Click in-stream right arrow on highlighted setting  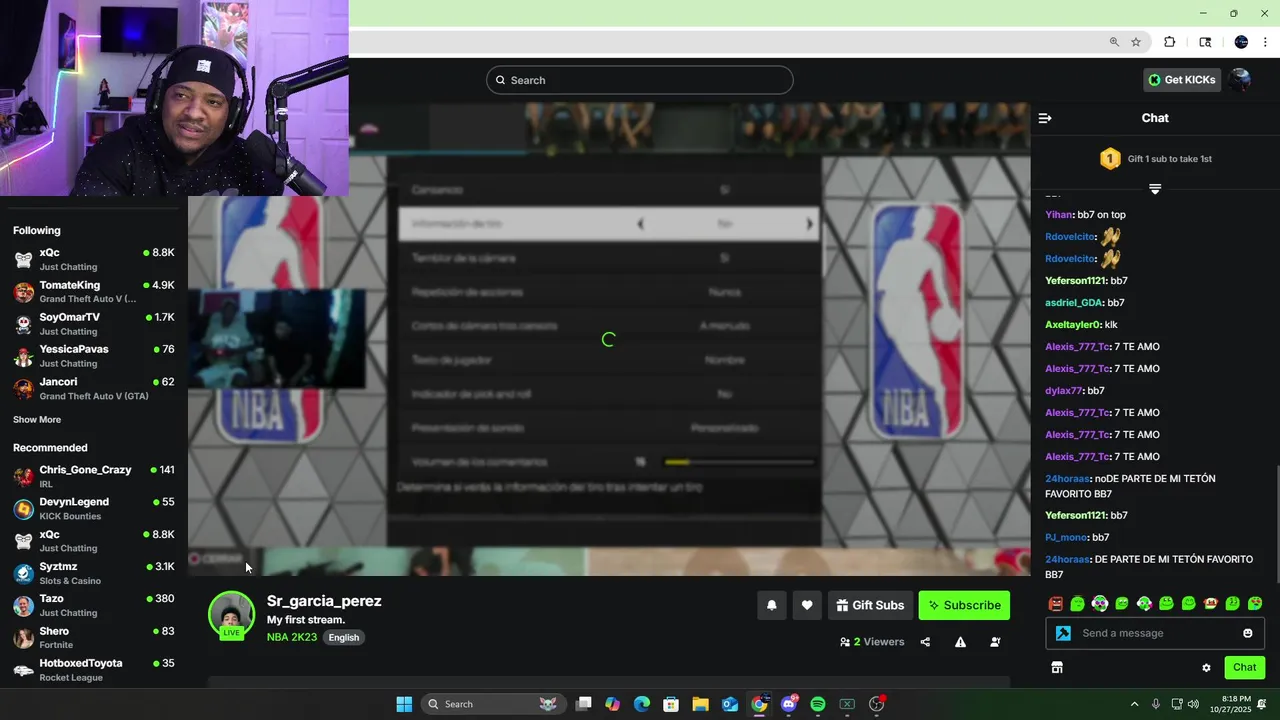[x=809, y=224]
